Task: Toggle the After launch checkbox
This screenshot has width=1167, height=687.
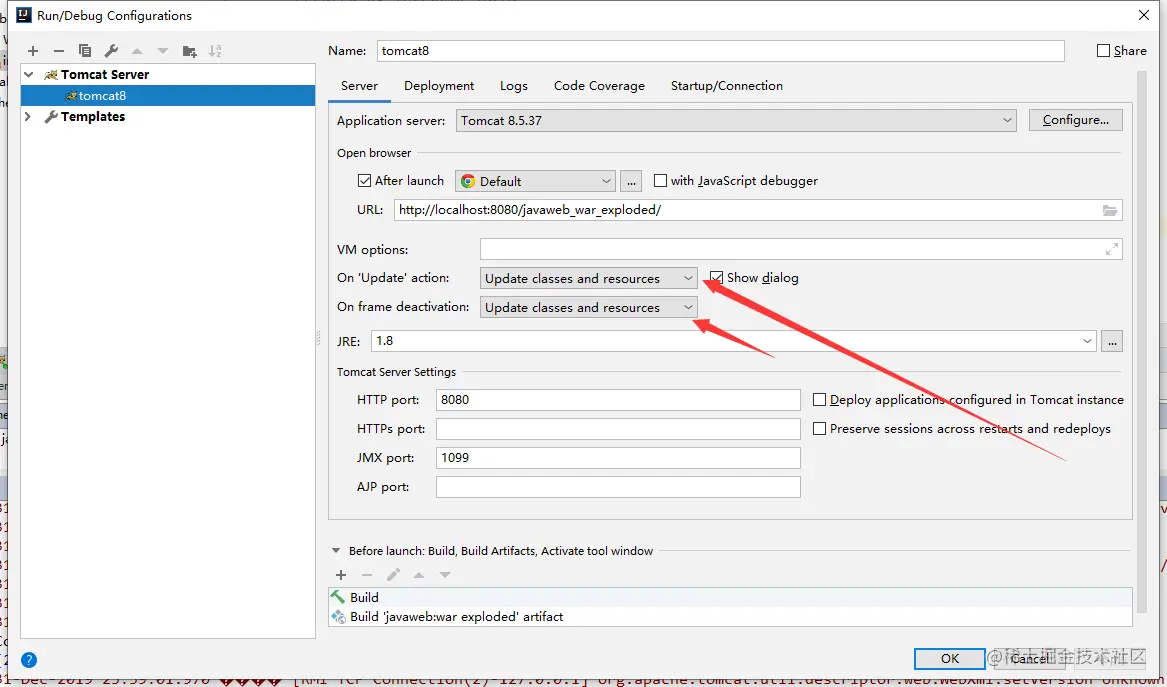Action: tap(365, 181)
